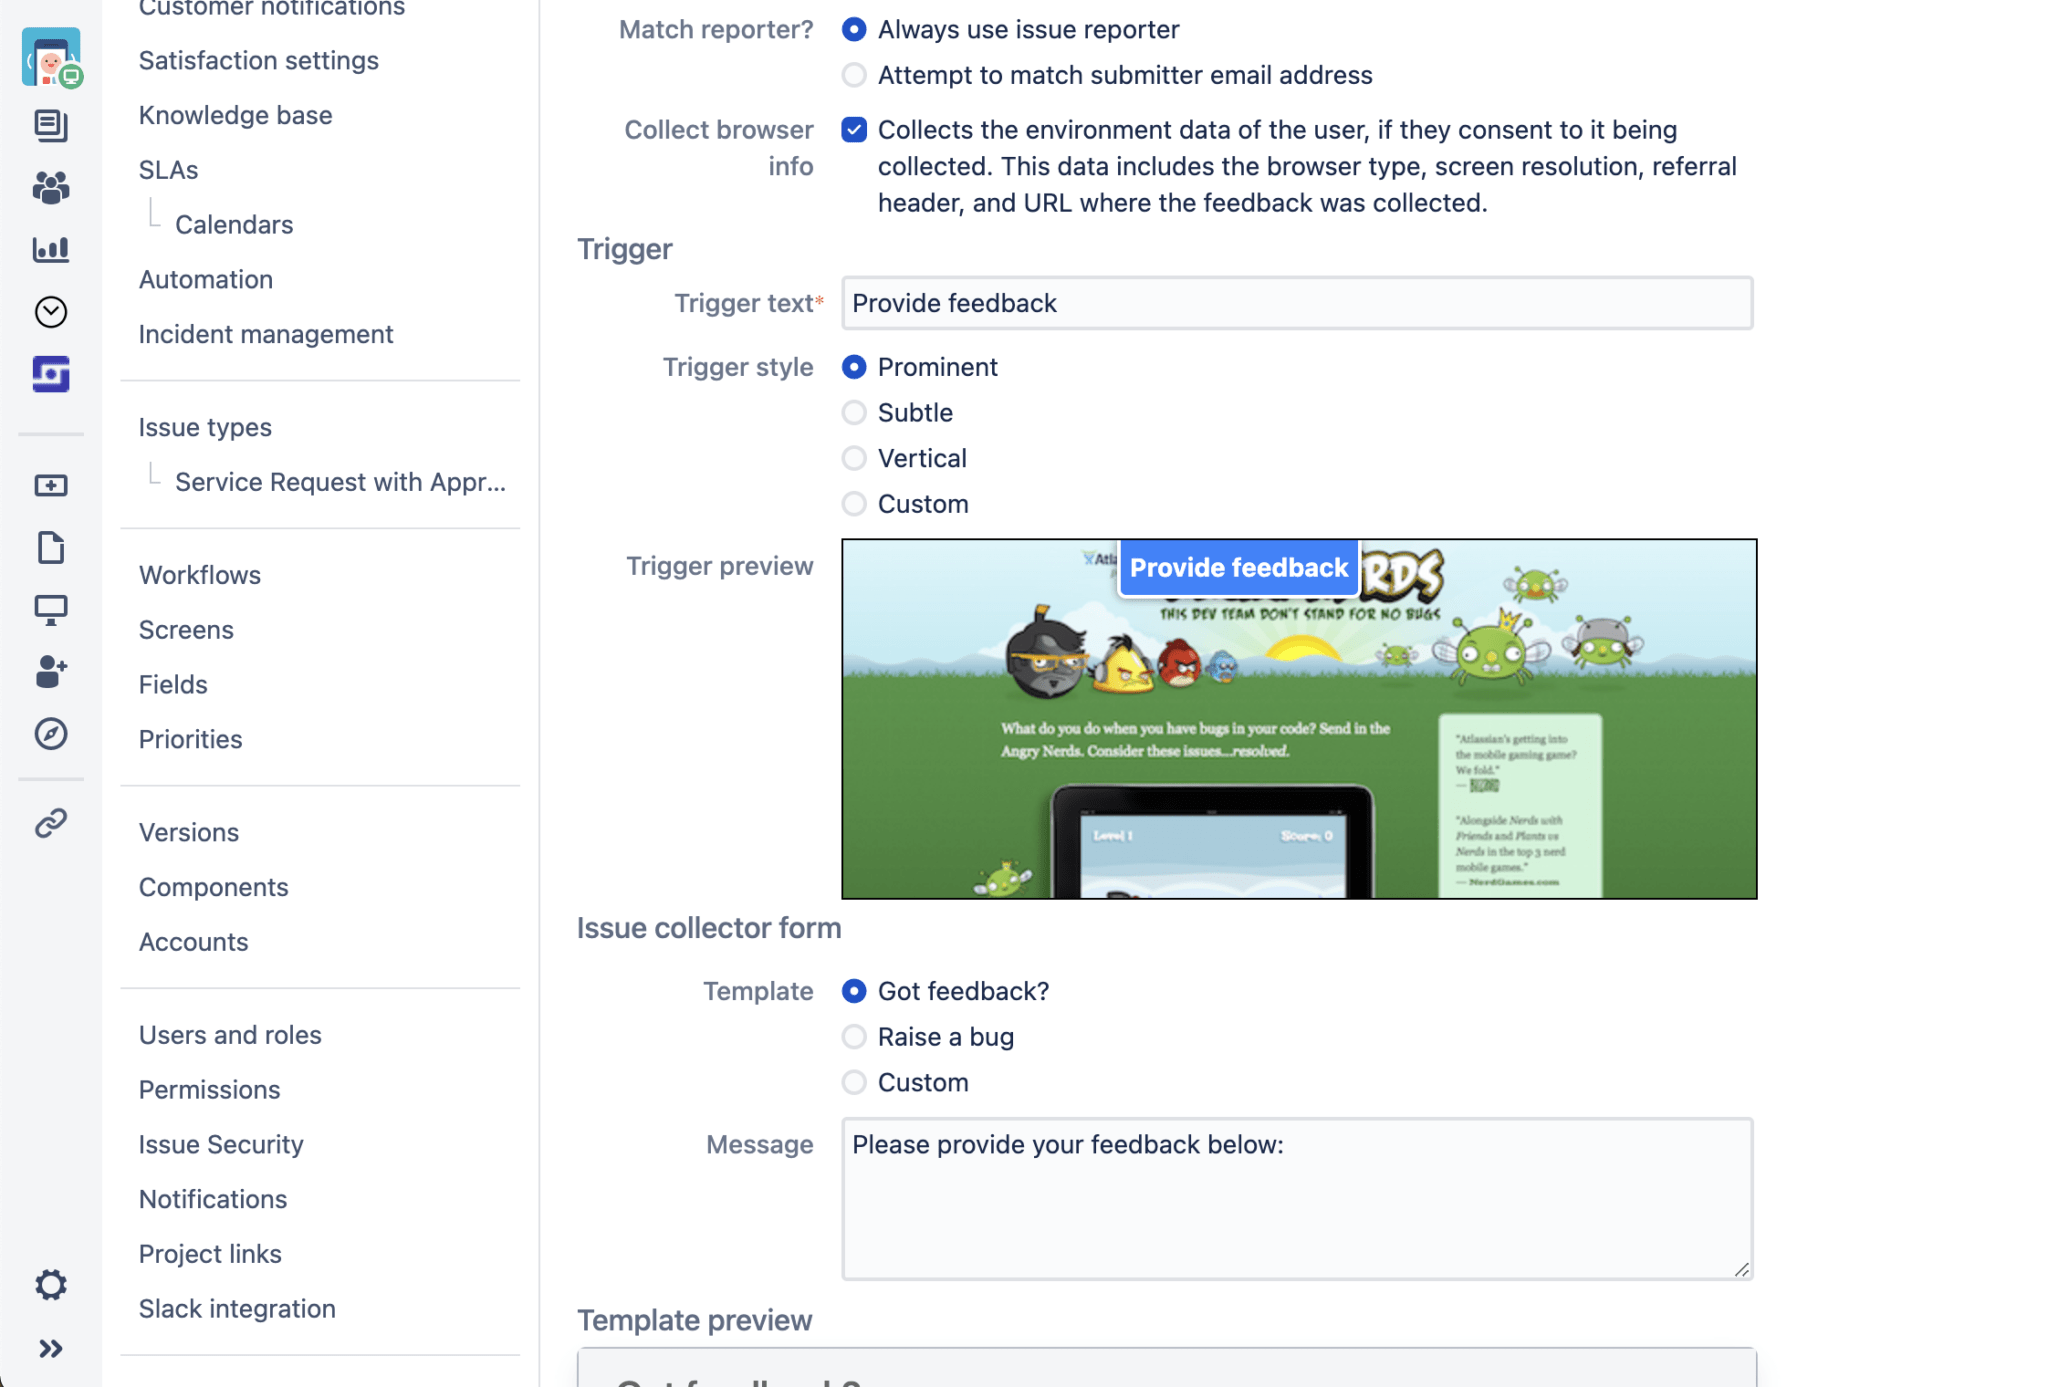Uncheck the Collect browser info checkbox

(855, 129)
